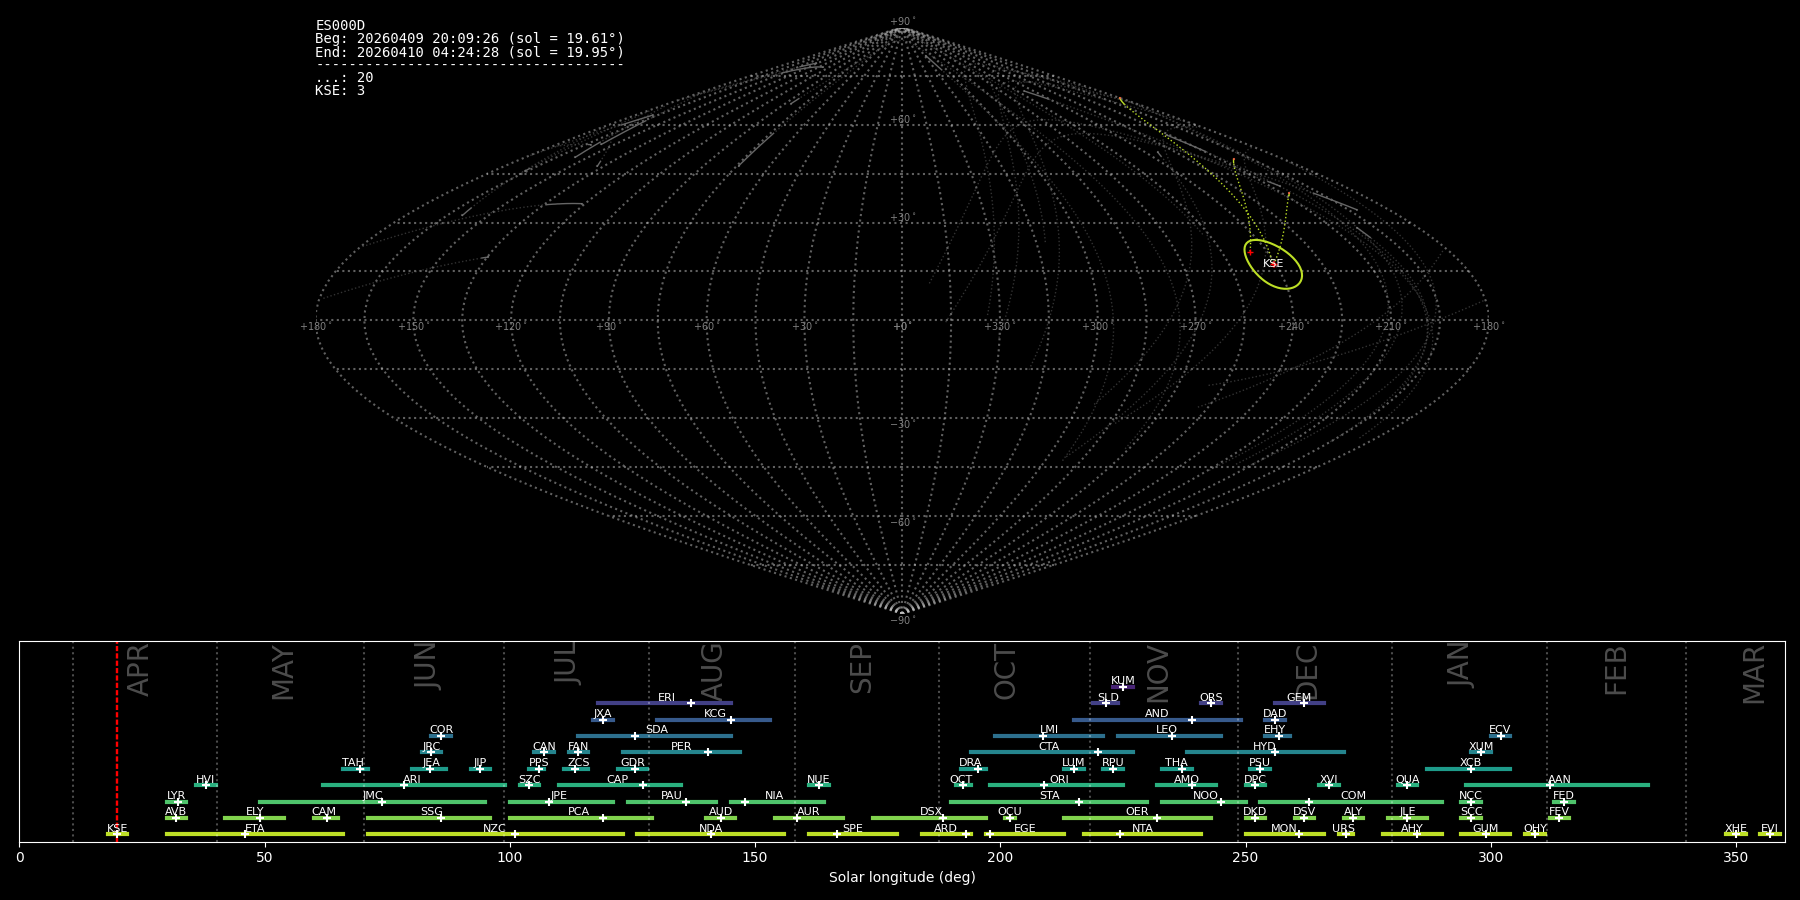Click the AUG month label
Image resolution: width=1800 pixels, height=900 pixels.
click(711, 672)
